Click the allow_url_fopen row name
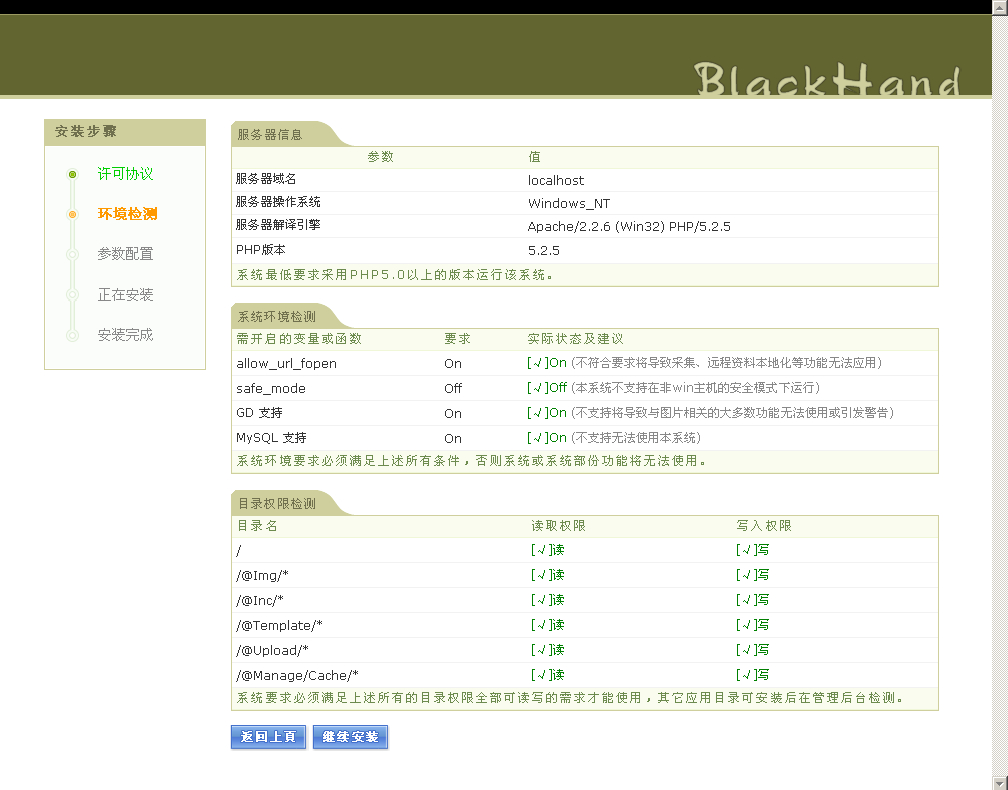The width and height of the screenshot is (1008, 790). click(x=287, y=364)
